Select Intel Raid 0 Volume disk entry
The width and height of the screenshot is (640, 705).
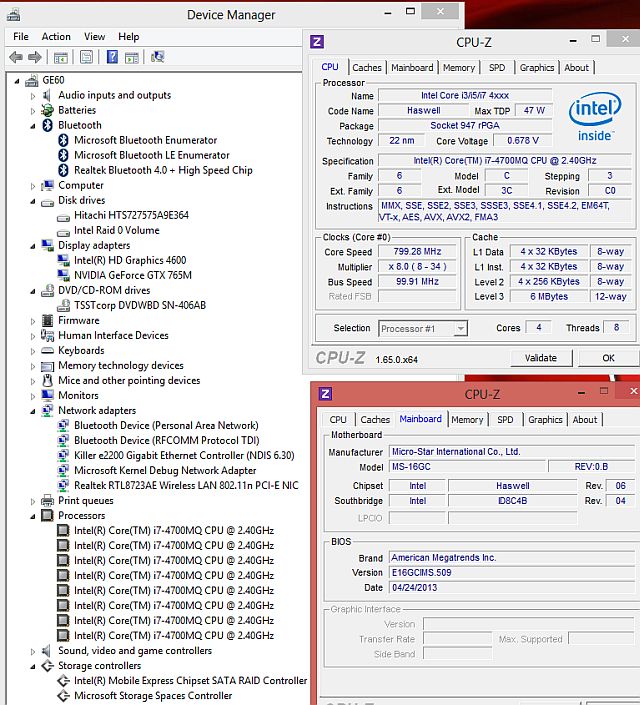[x=116, y=230]
